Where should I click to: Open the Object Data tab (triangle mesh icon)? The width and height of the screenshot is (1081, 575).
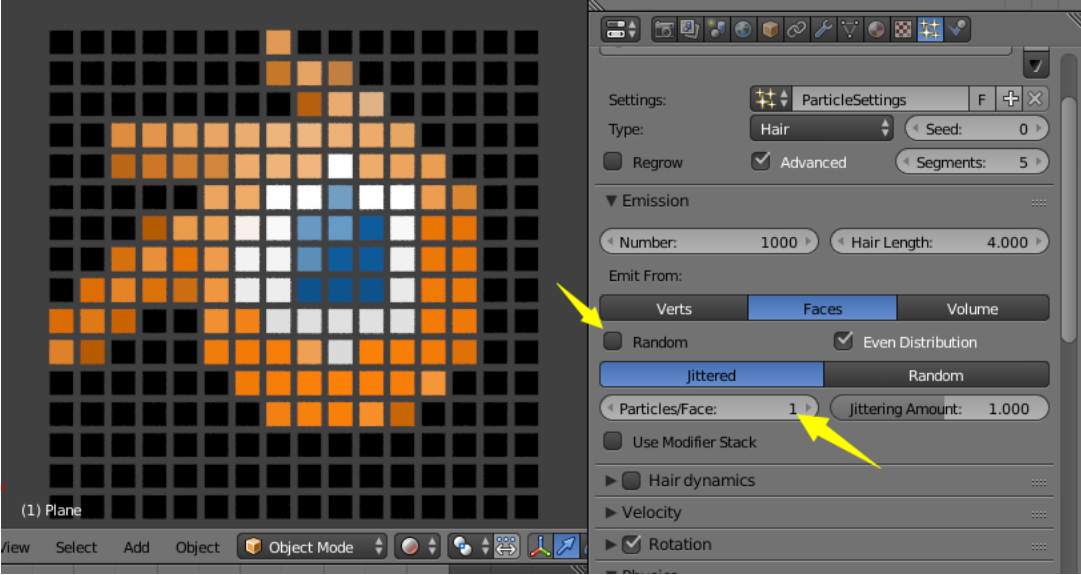tap(849, 29)
